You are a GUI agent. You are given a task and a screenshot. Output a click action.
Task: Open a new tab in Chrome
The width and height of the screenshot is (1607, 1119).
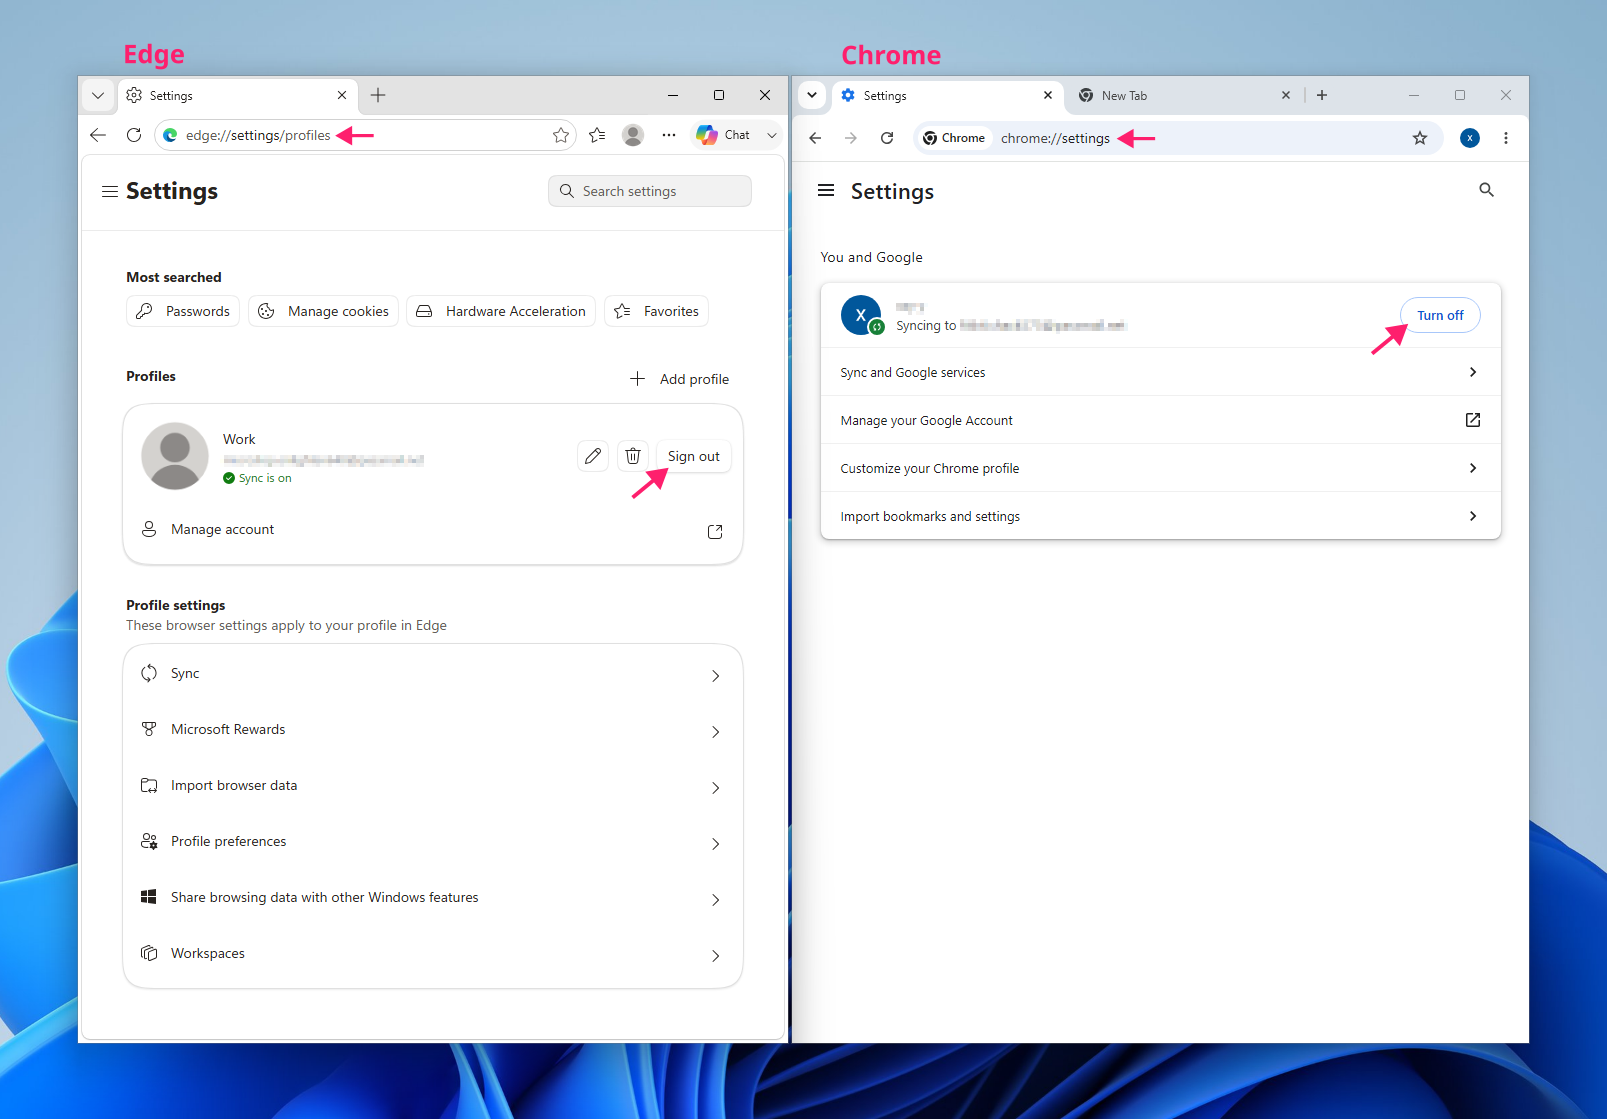pyautogui.click(x=1322, y=96)
